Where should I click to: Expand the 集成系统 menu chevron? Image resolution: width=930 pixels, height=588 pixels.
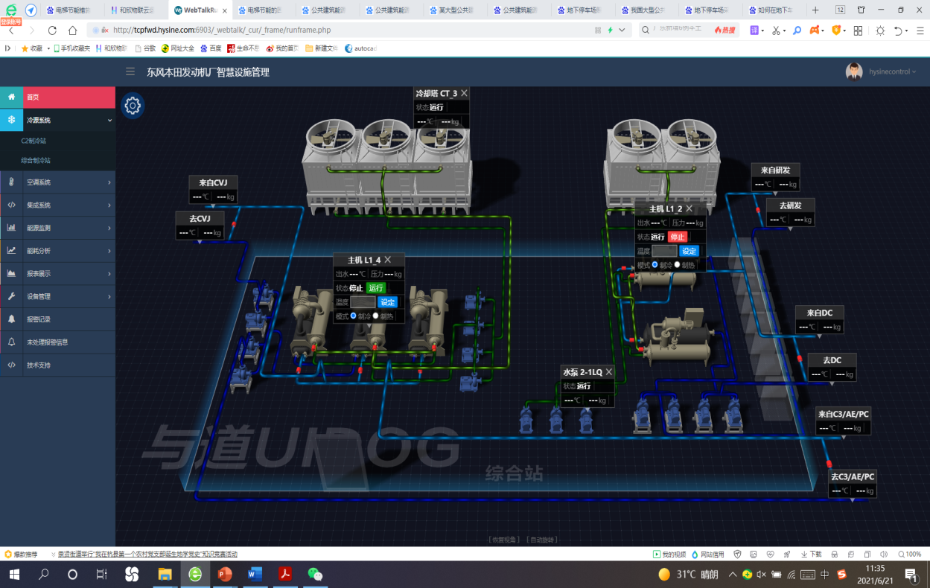110,205
